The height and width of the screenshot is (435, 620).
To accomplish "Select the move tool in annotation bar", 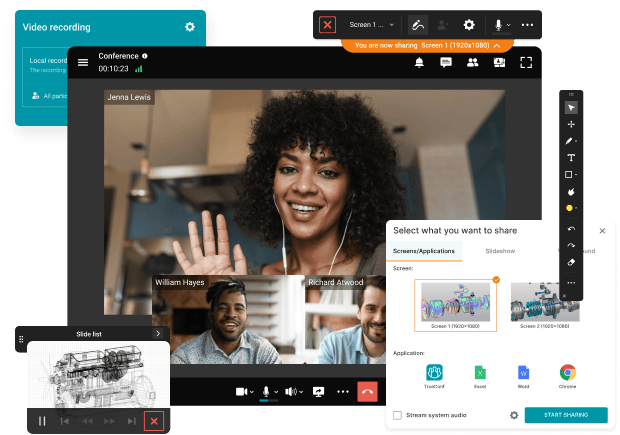I will 571,125.
